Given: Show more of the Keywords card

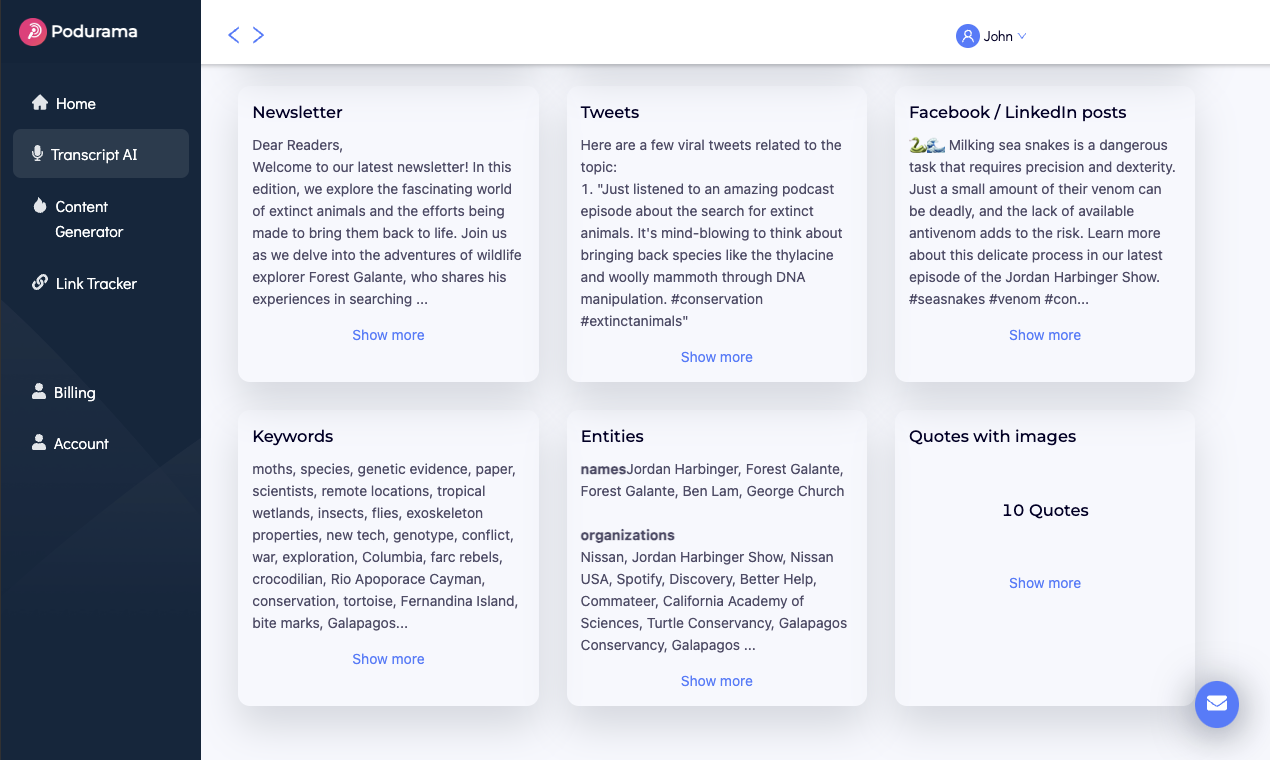Looking at the screenshot, I should (x=388, y=659).
